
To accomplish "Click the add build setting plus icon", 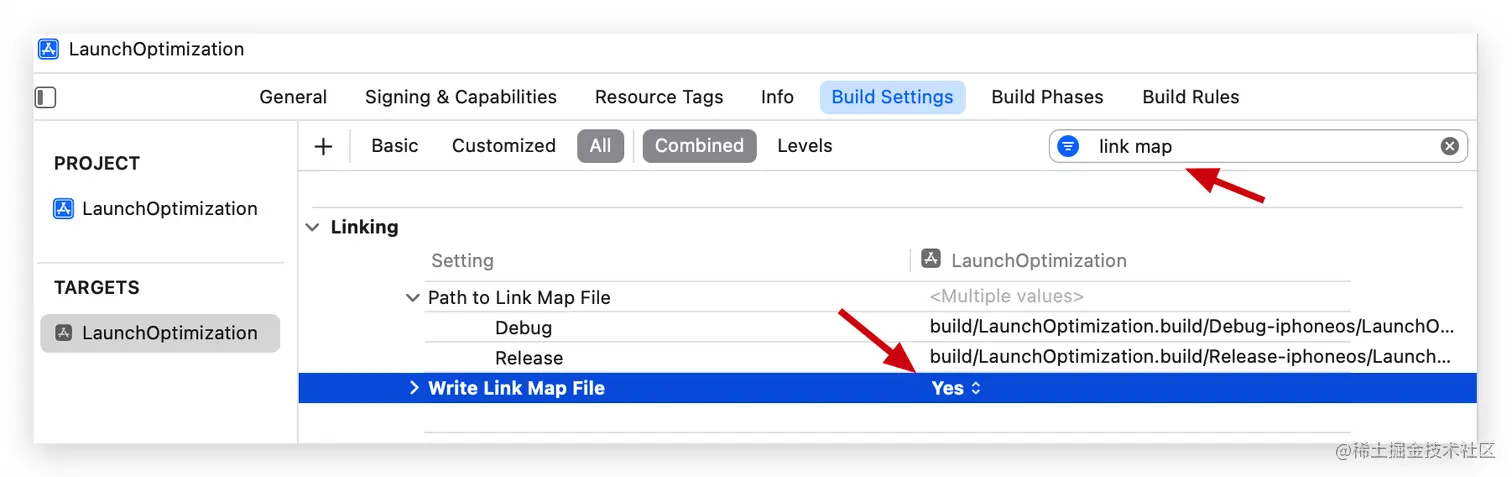I will (x=323, y=146).
